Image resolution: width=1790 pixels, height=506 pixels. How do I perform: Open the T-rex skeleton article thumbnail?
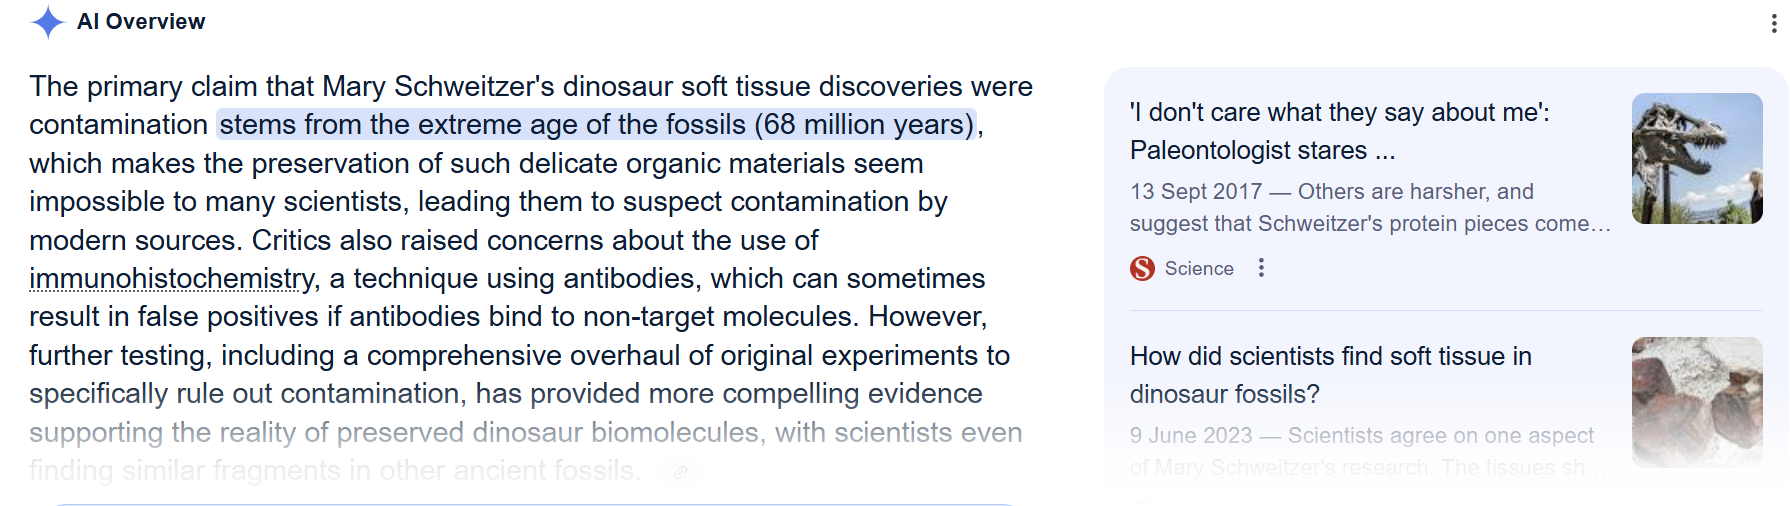(x=1696, y=158)
